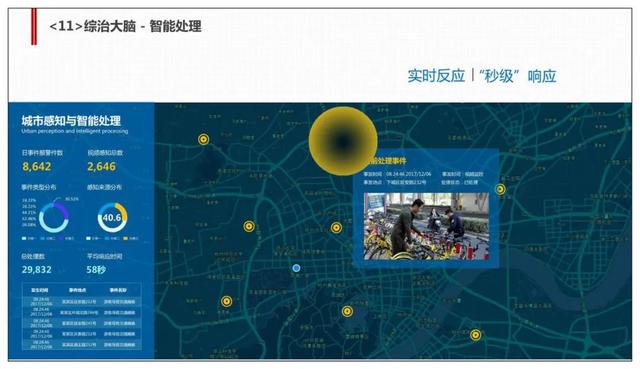Click the 2,646 perception total figure
Image resolution: width=640 pixels, height=369 pixels.
click(x=101, y=167)
